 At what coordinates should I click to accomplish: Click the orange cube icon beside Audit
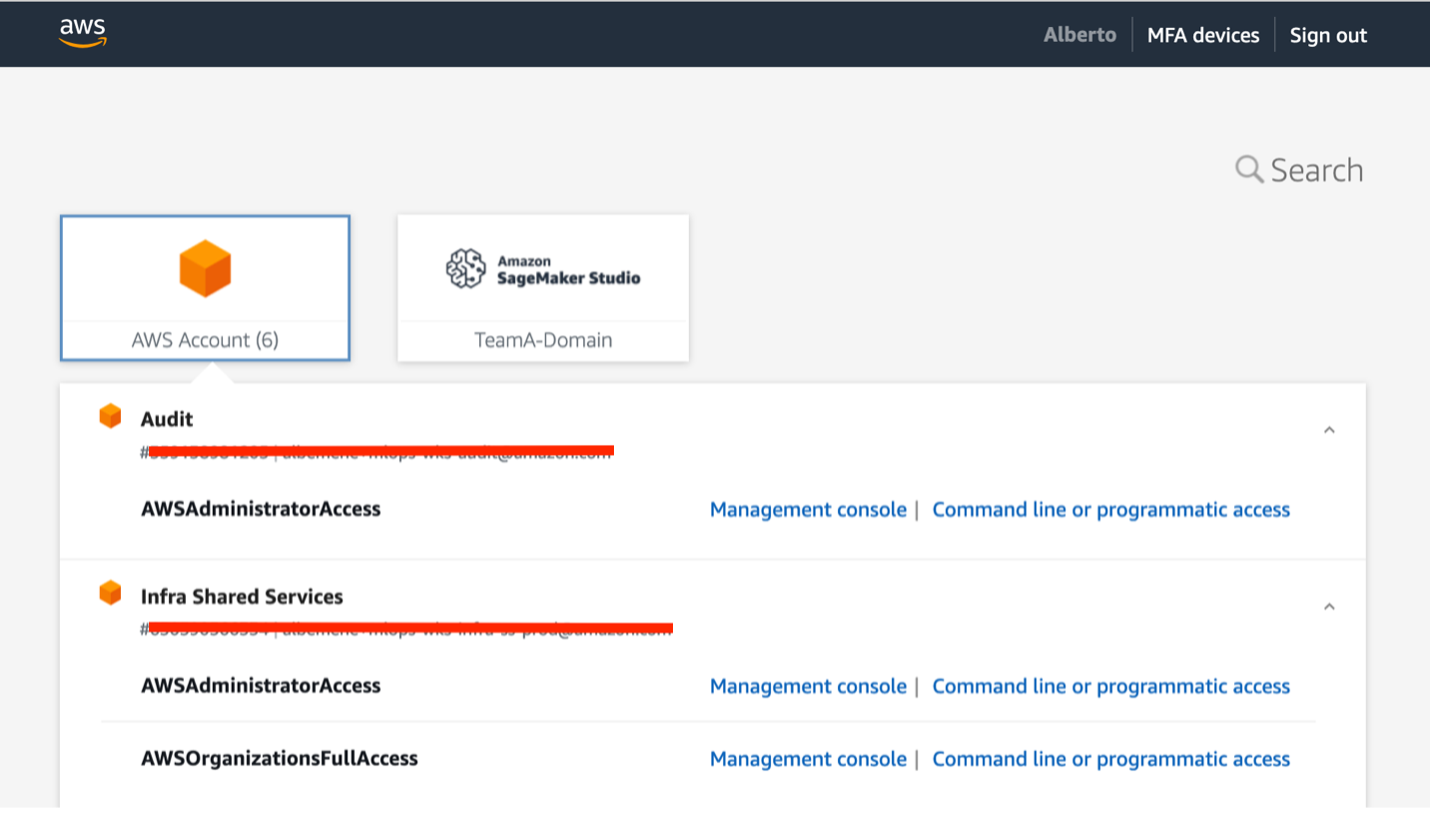point(110,416)
